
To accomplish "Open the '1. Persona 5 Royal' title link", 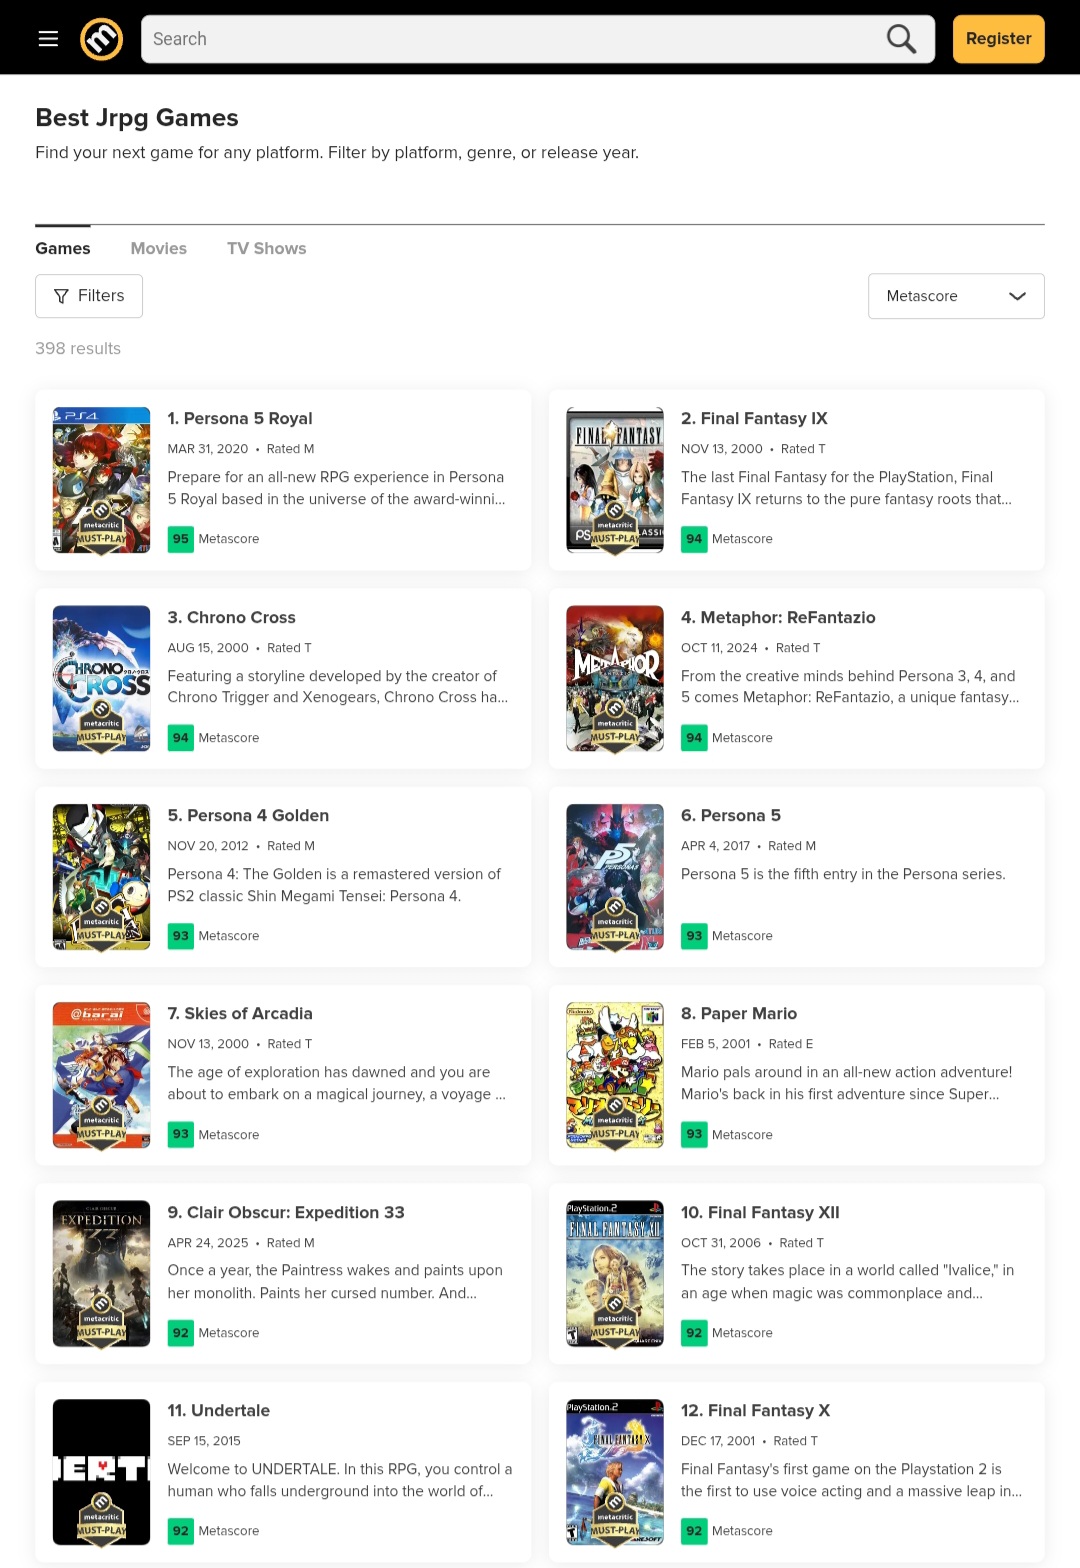I will [x=240, y=418].
